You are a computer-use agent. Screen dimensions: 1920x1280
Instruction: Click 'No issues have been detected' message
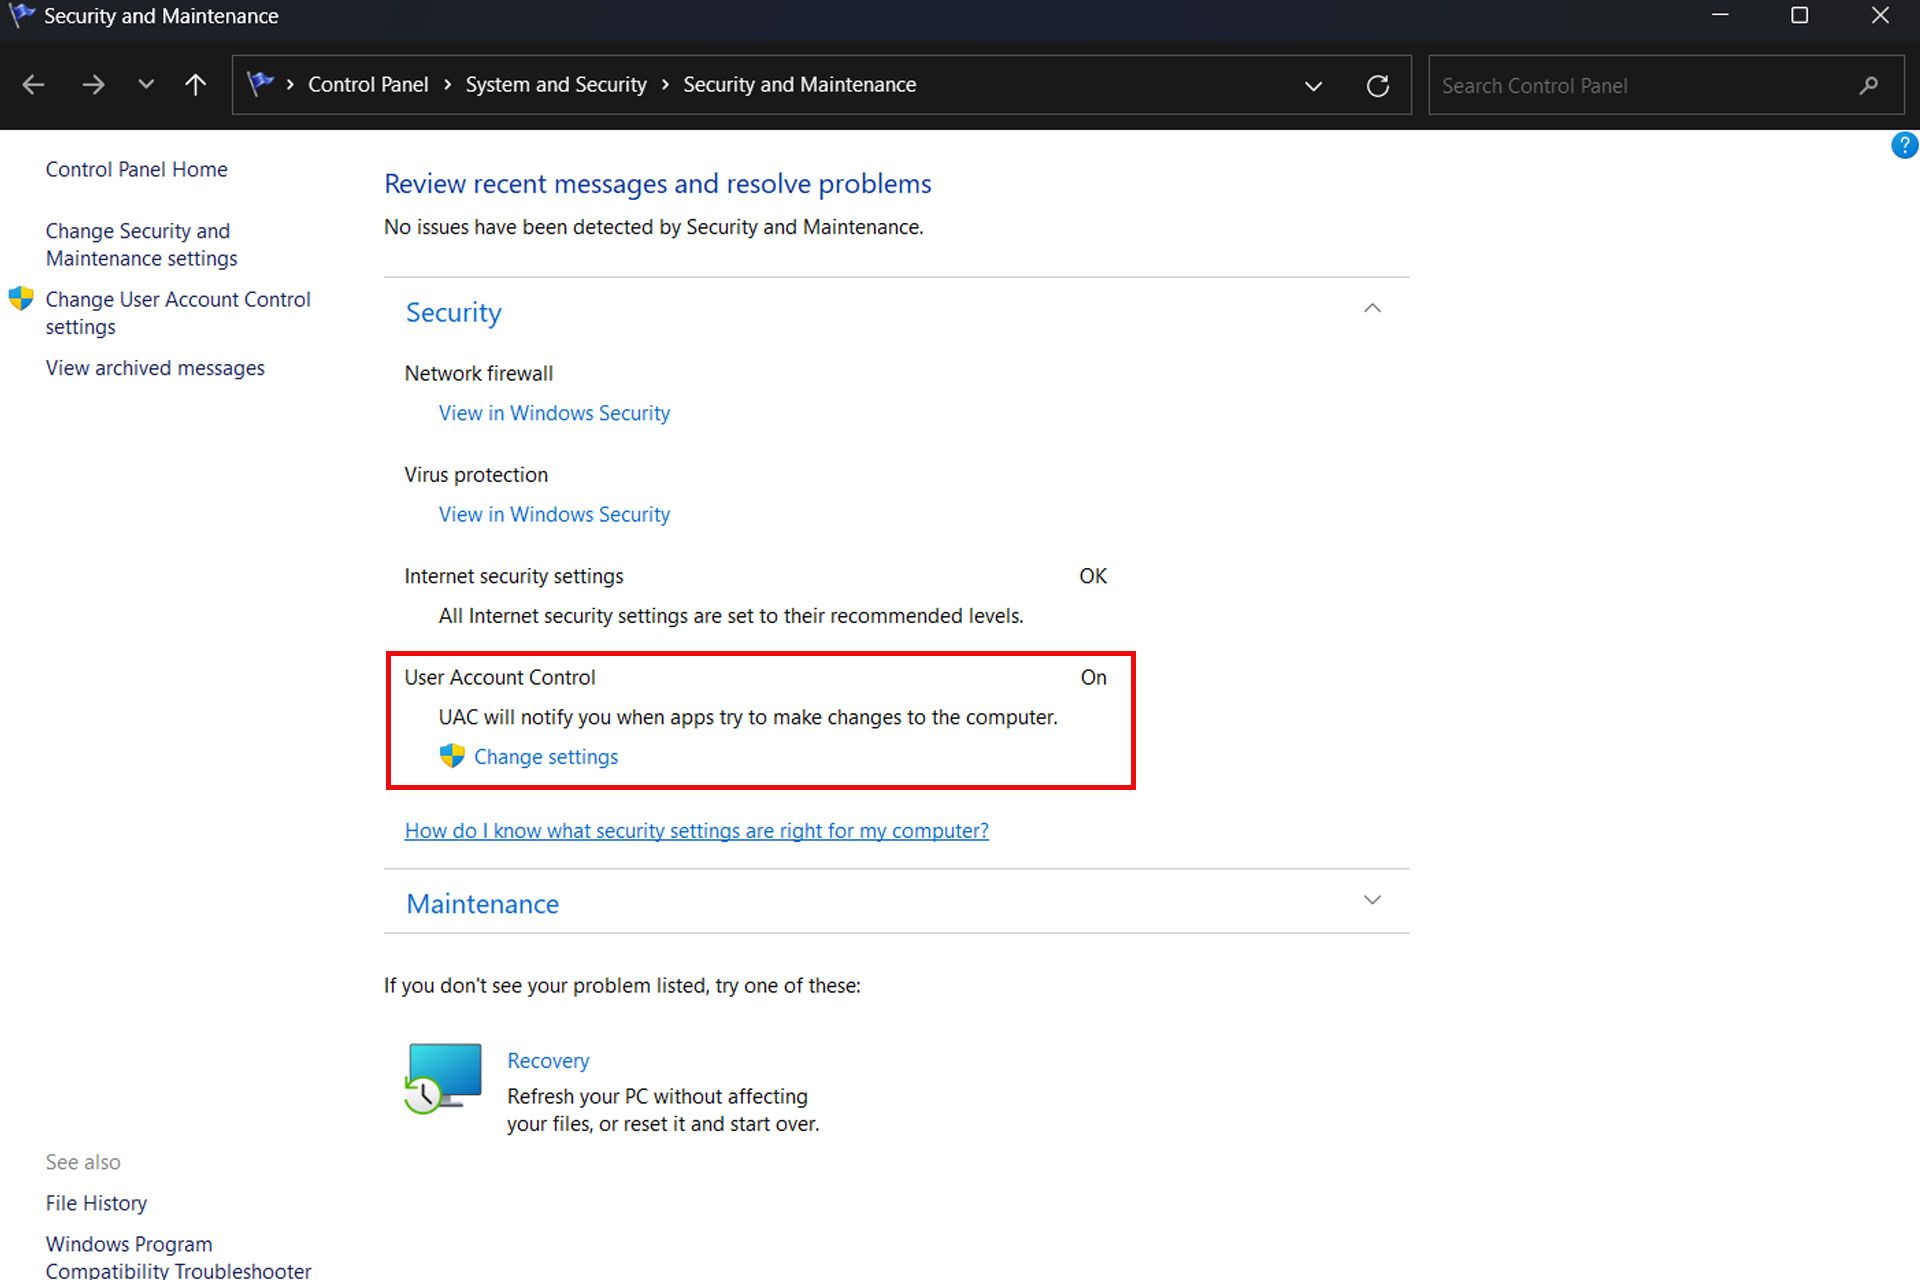653,227
